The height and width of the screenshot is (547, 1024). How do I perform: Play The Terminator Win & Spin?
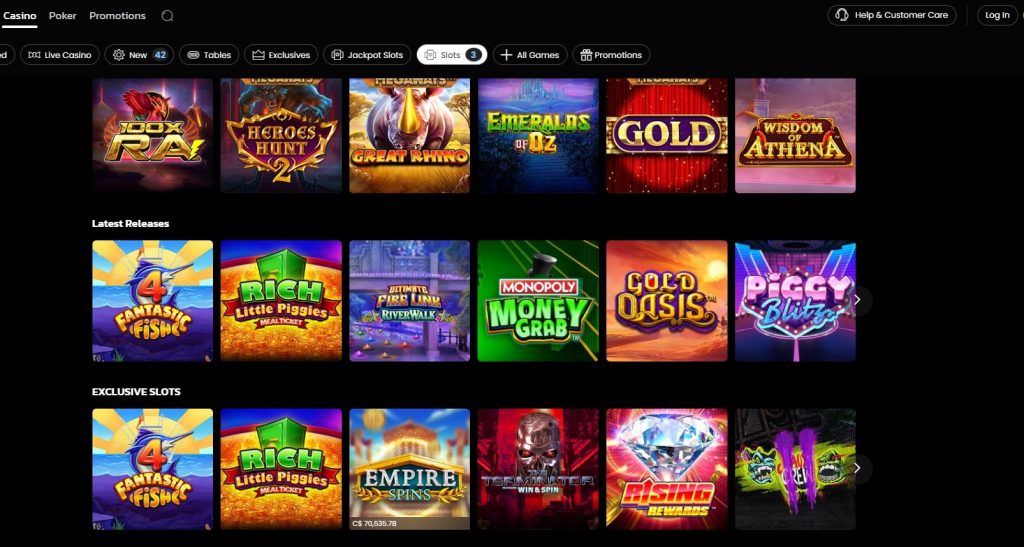point(538,469)
